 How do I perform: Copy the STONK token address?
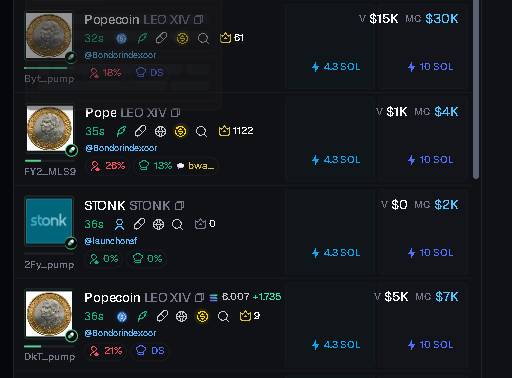pyautogui.click(x=180, y=206)
